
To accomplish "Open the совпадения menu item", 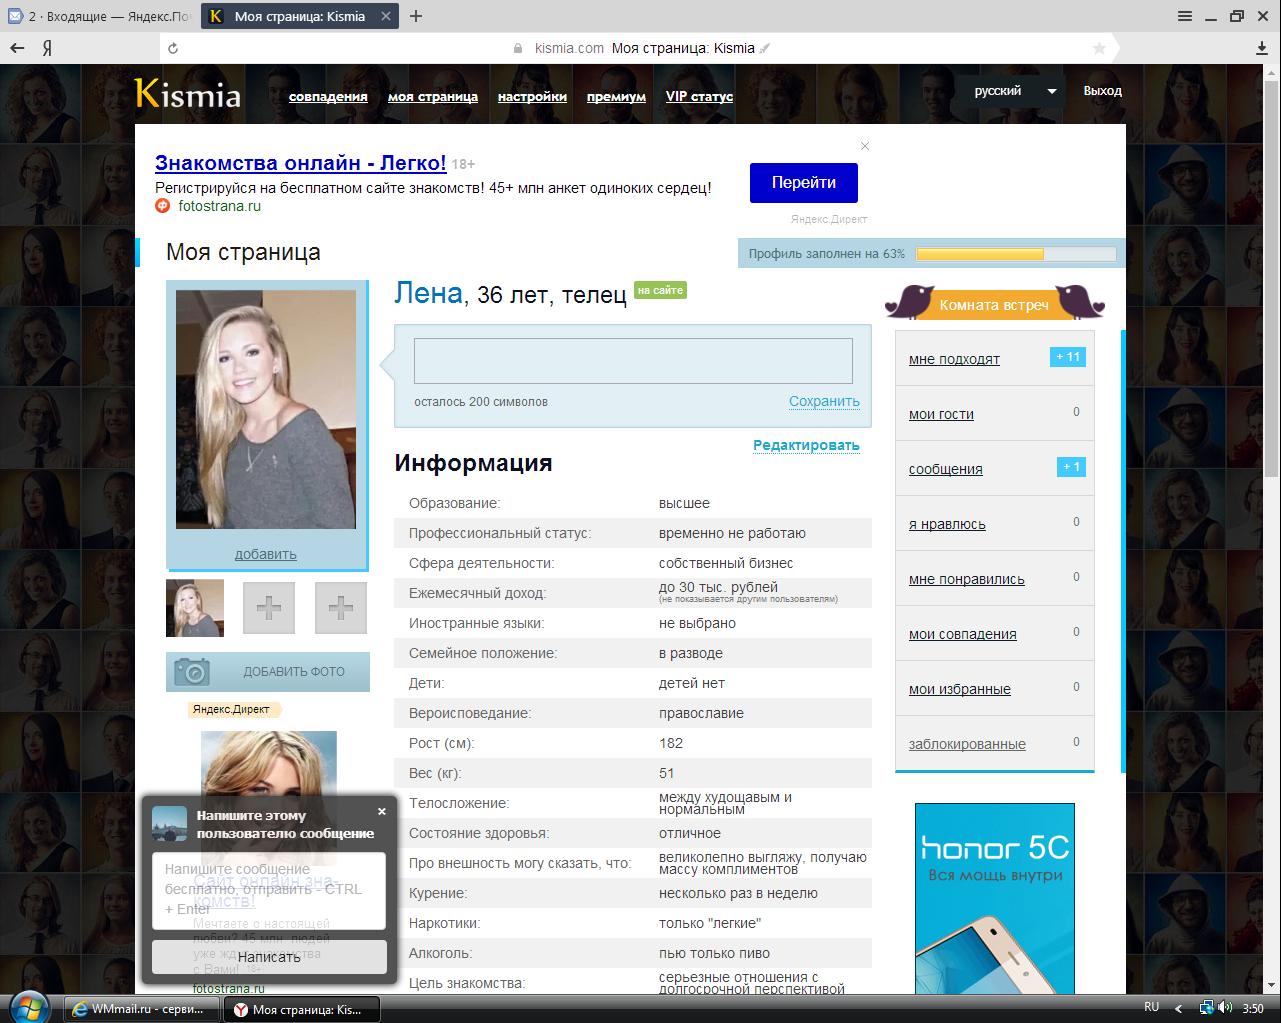I will 328,97.
